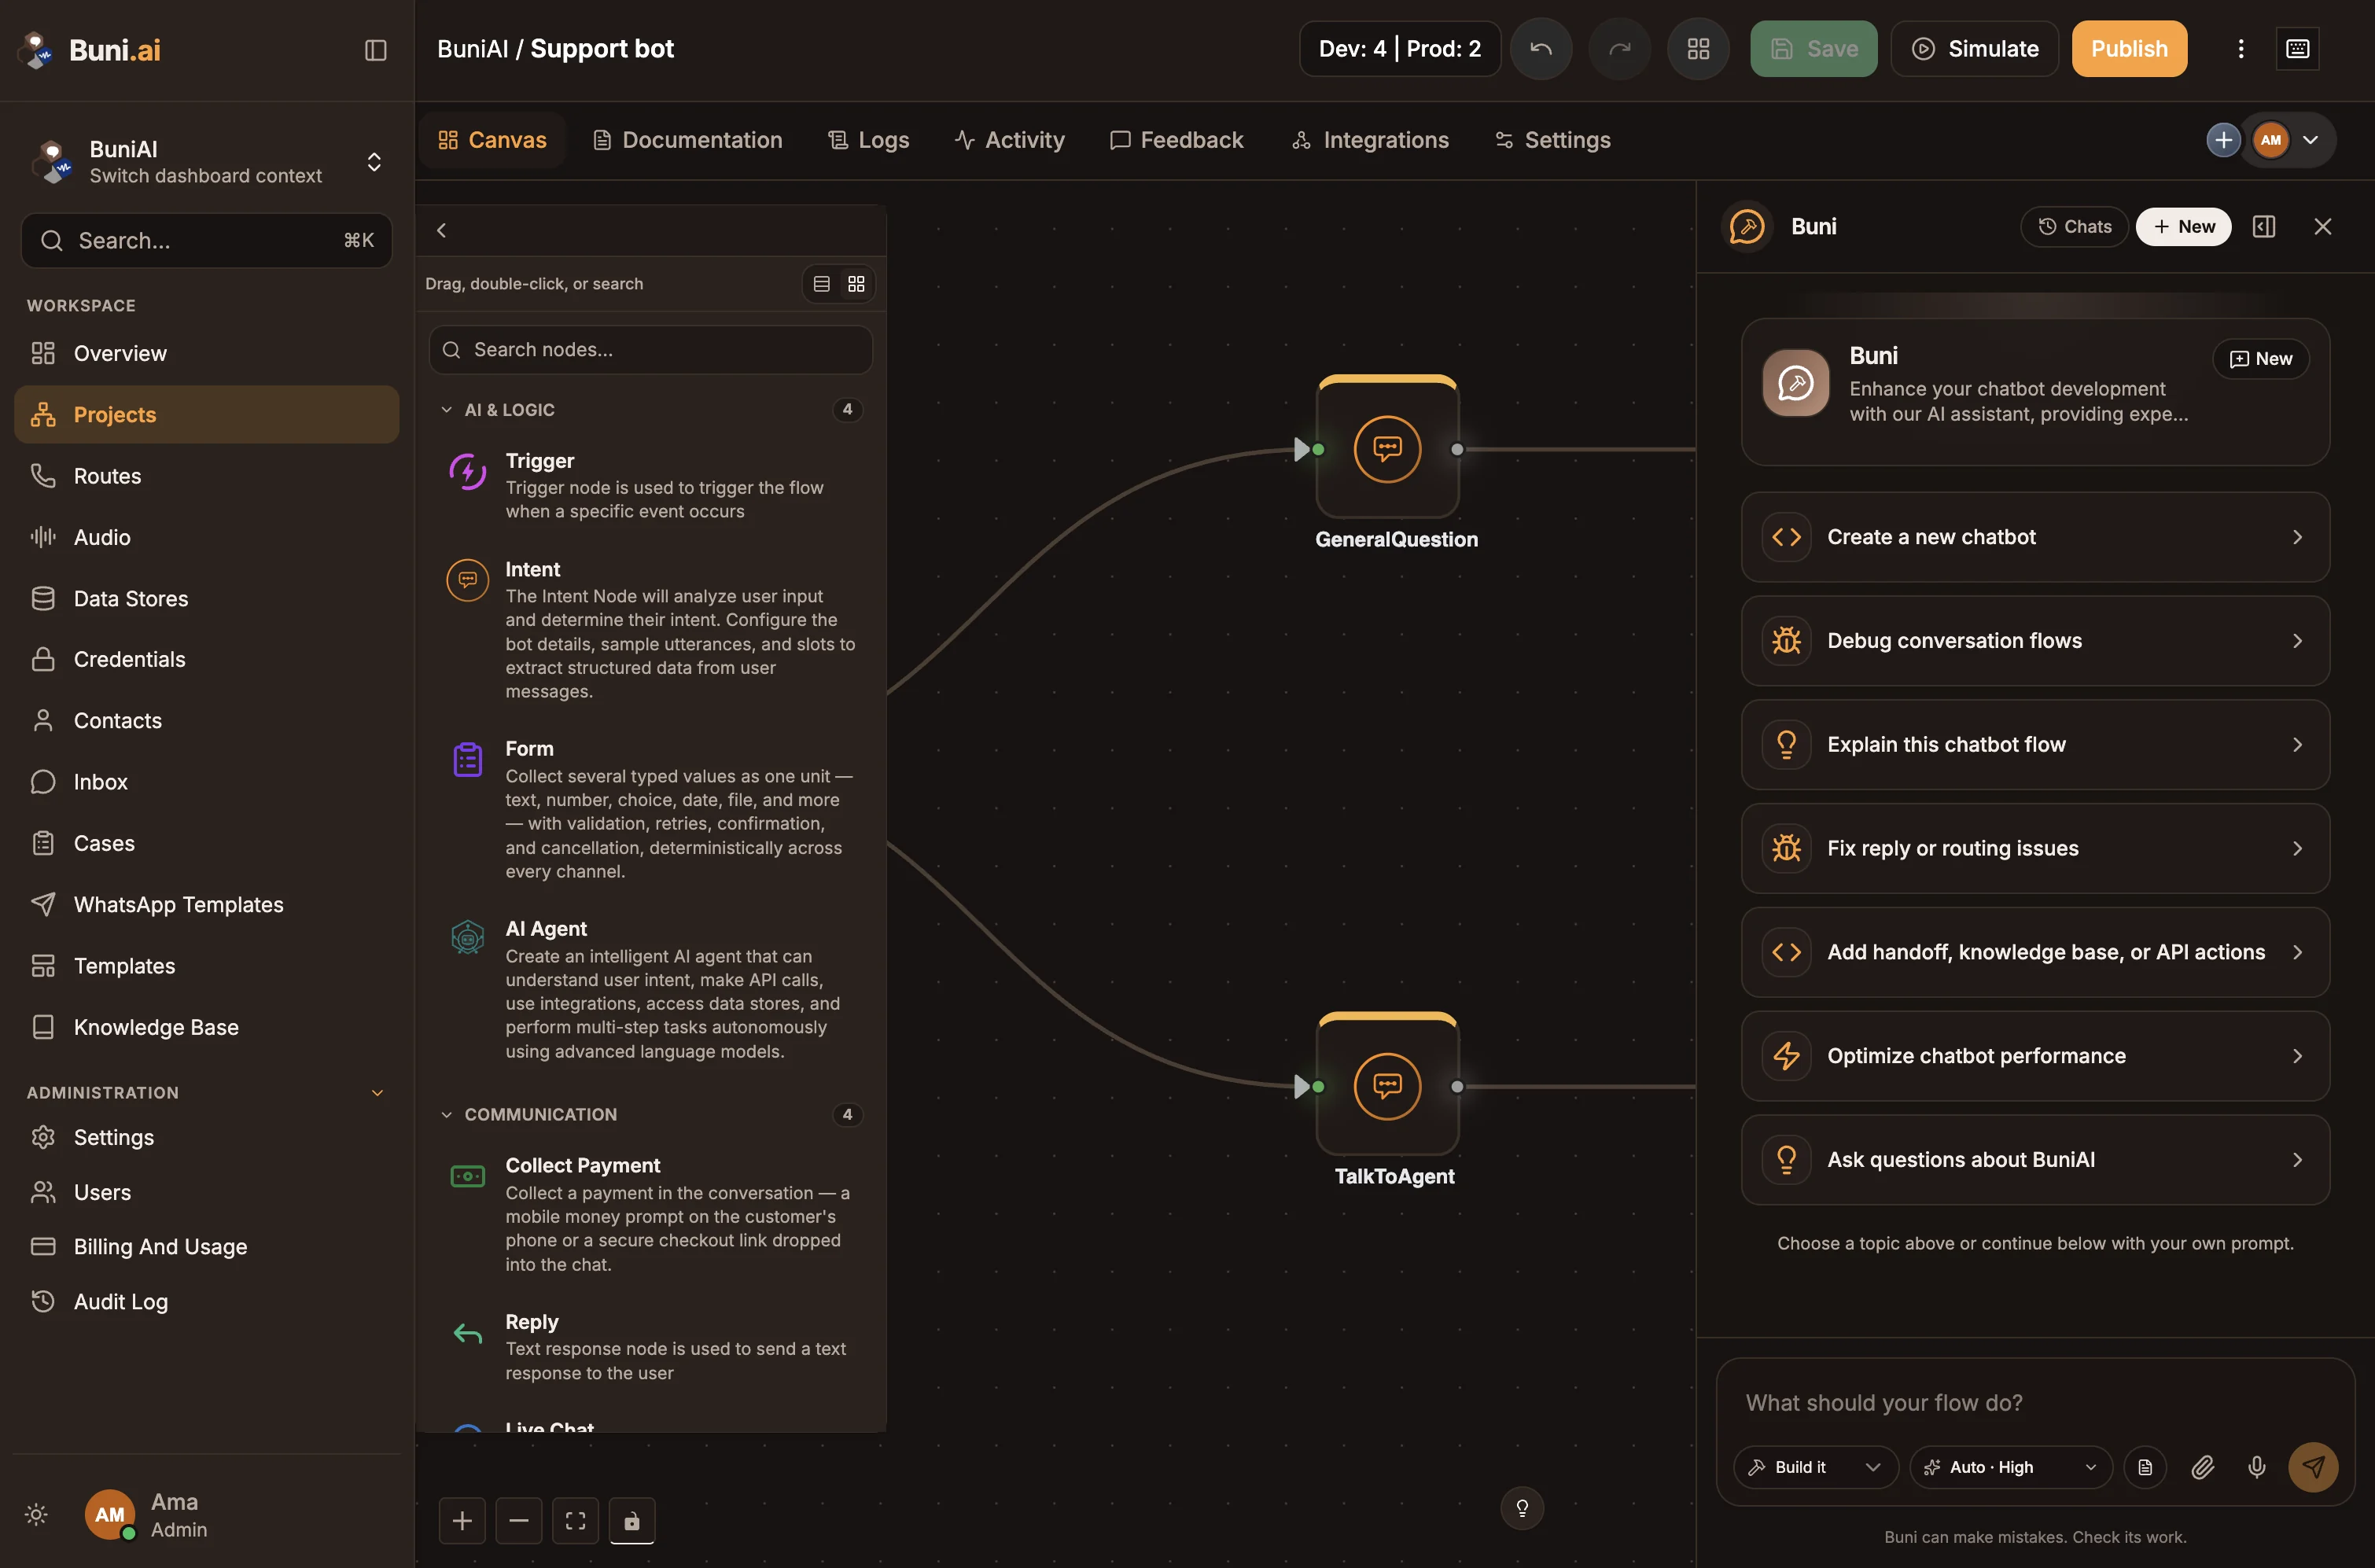Screen dimensions: 2375x1568
Task: Open keyboard shortcuts icon in top bar
Action: point(2297,49)
